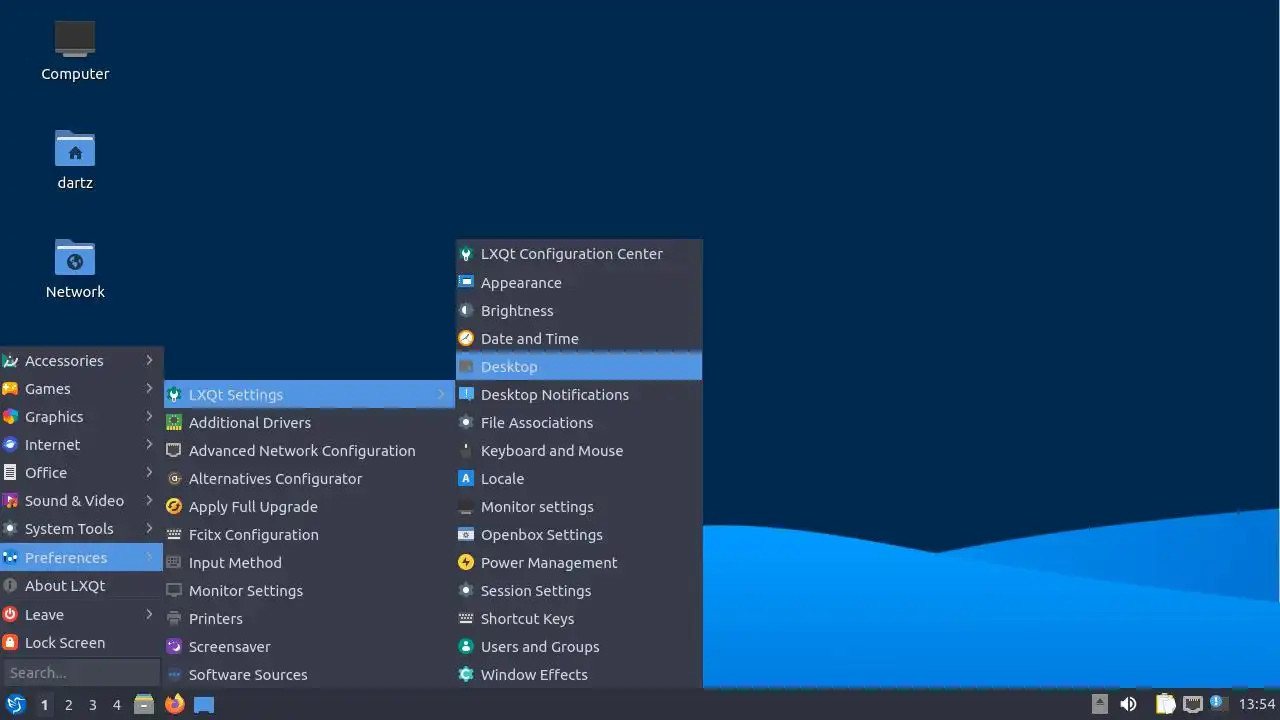The image size is (1280, 720).
Task: Expand the Internet category
Action: tap(81, 445)
